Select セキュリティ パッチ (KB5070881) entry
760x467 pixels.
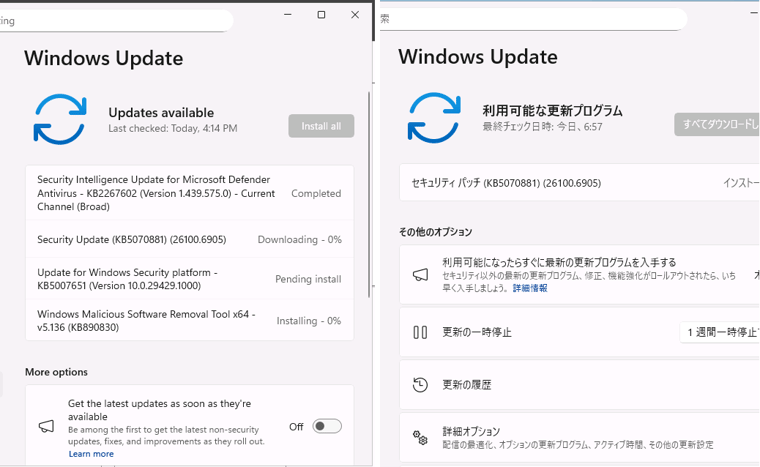click(579, 183)
